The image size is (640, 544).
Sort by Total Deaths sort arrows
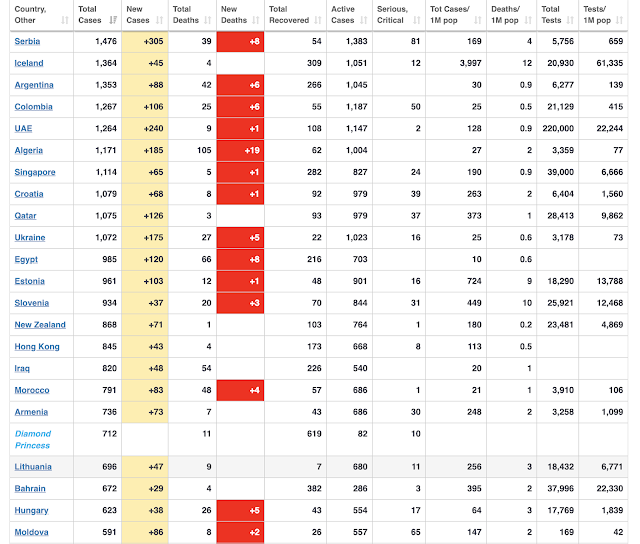point(208,20)
